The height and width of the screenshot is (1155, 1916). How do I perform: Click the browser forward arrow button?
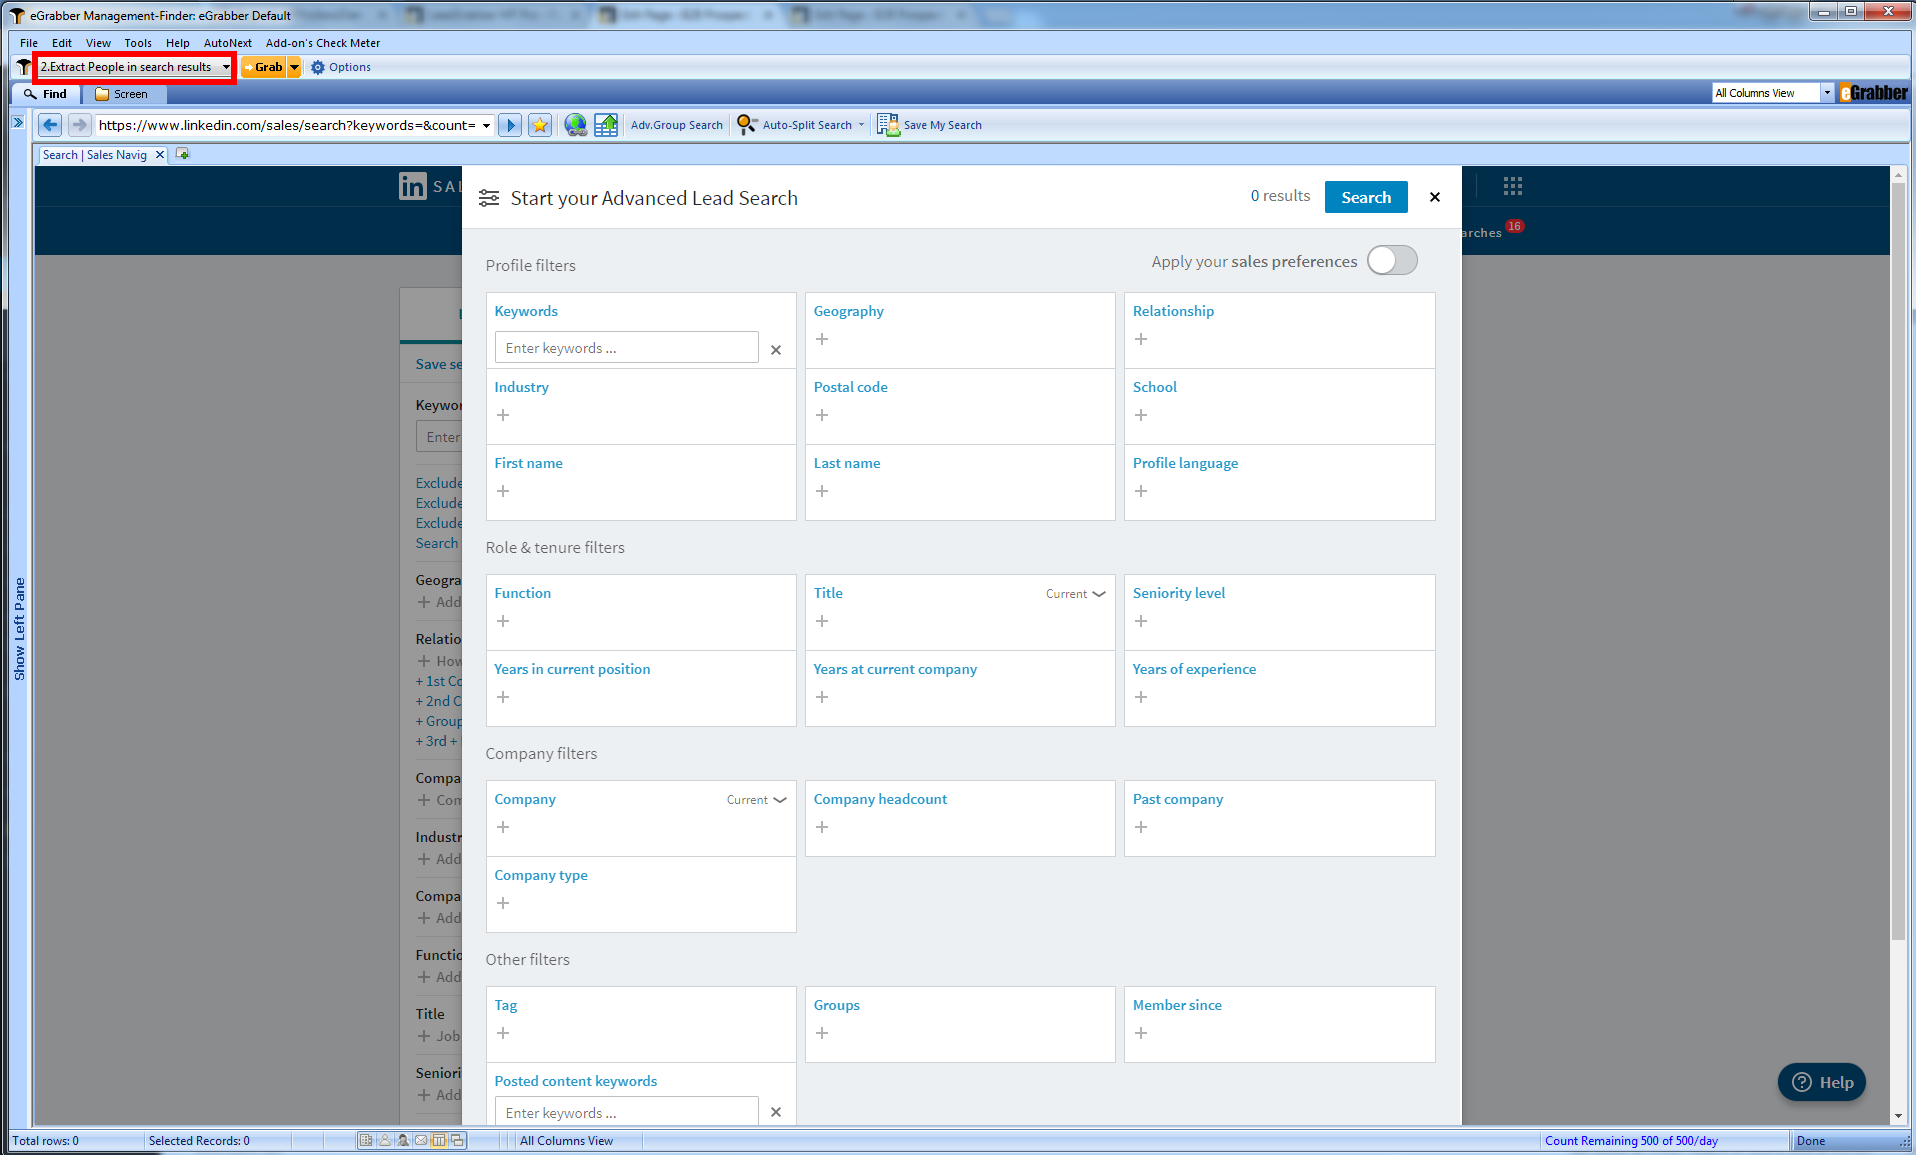click(80, 125)
